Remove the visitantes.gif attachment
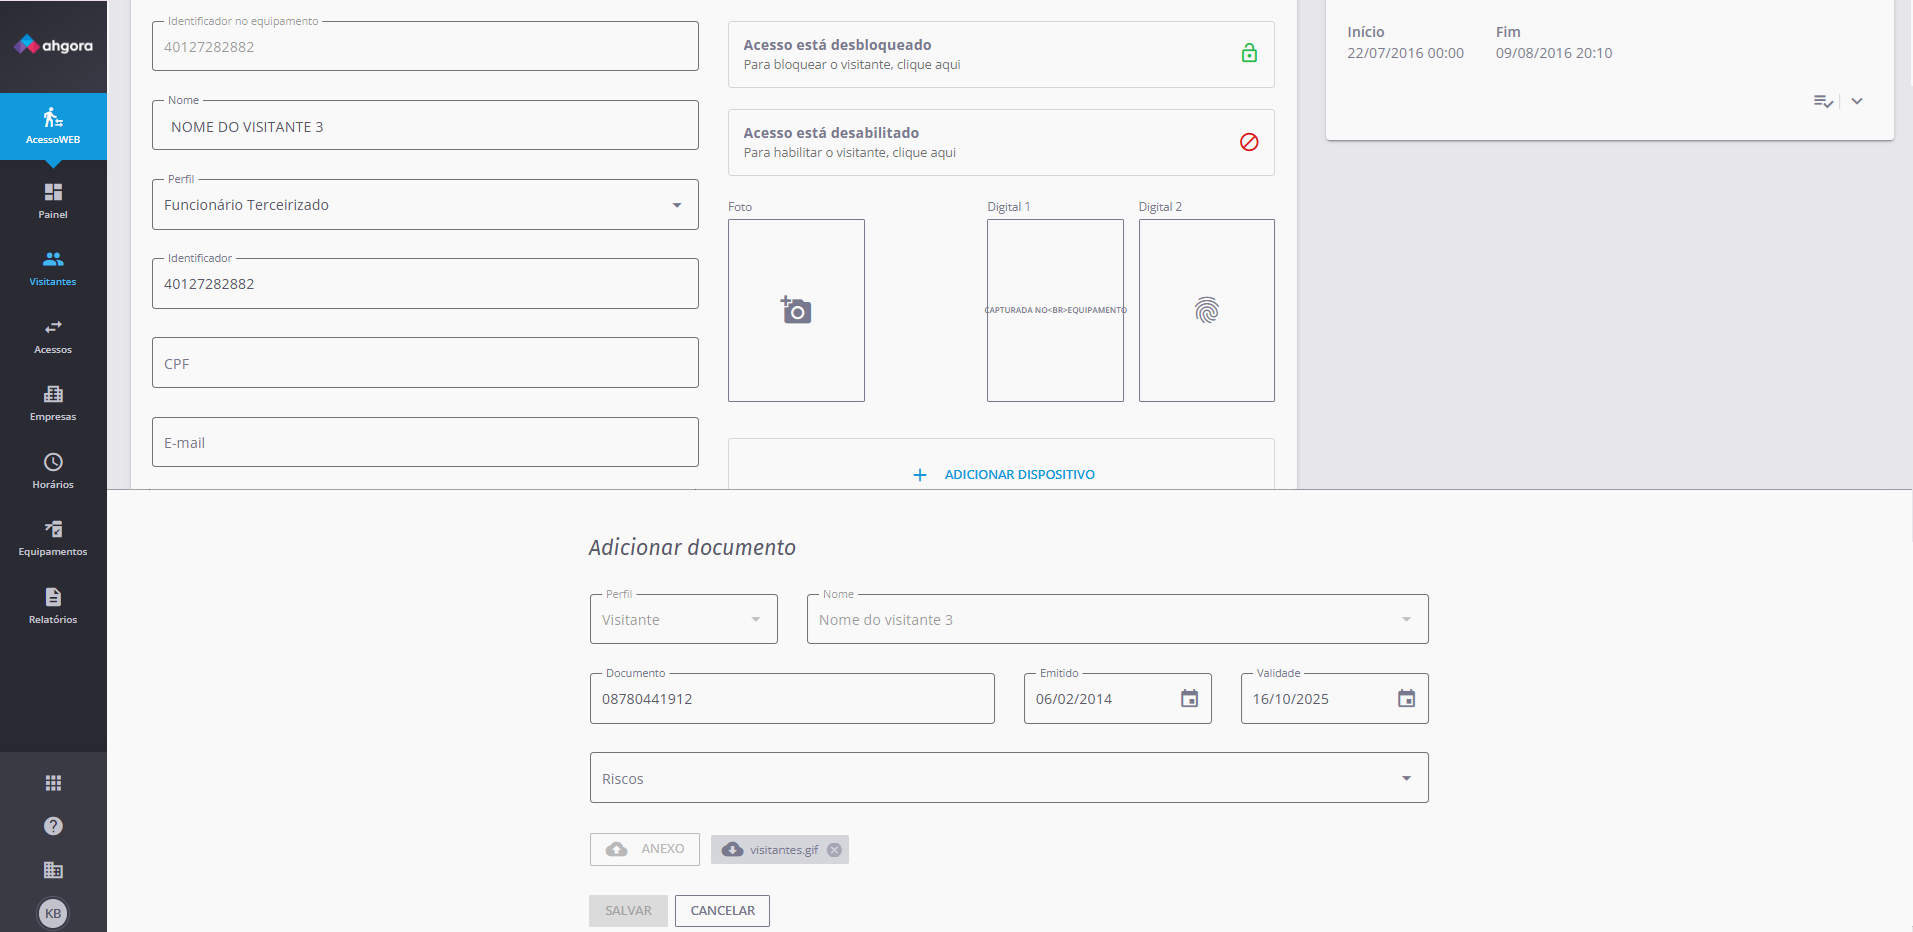Screen dimensions: 1913x932 pos(834,850)
